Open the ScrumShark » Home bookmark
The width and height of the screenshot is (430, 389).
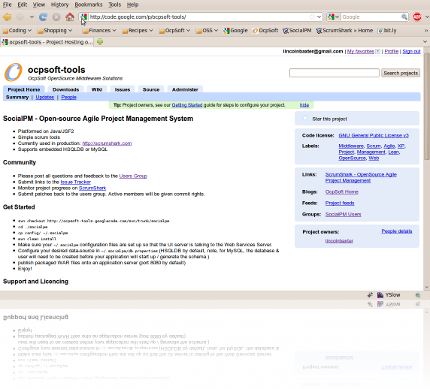pyautogui.click(x=344, y=30)
